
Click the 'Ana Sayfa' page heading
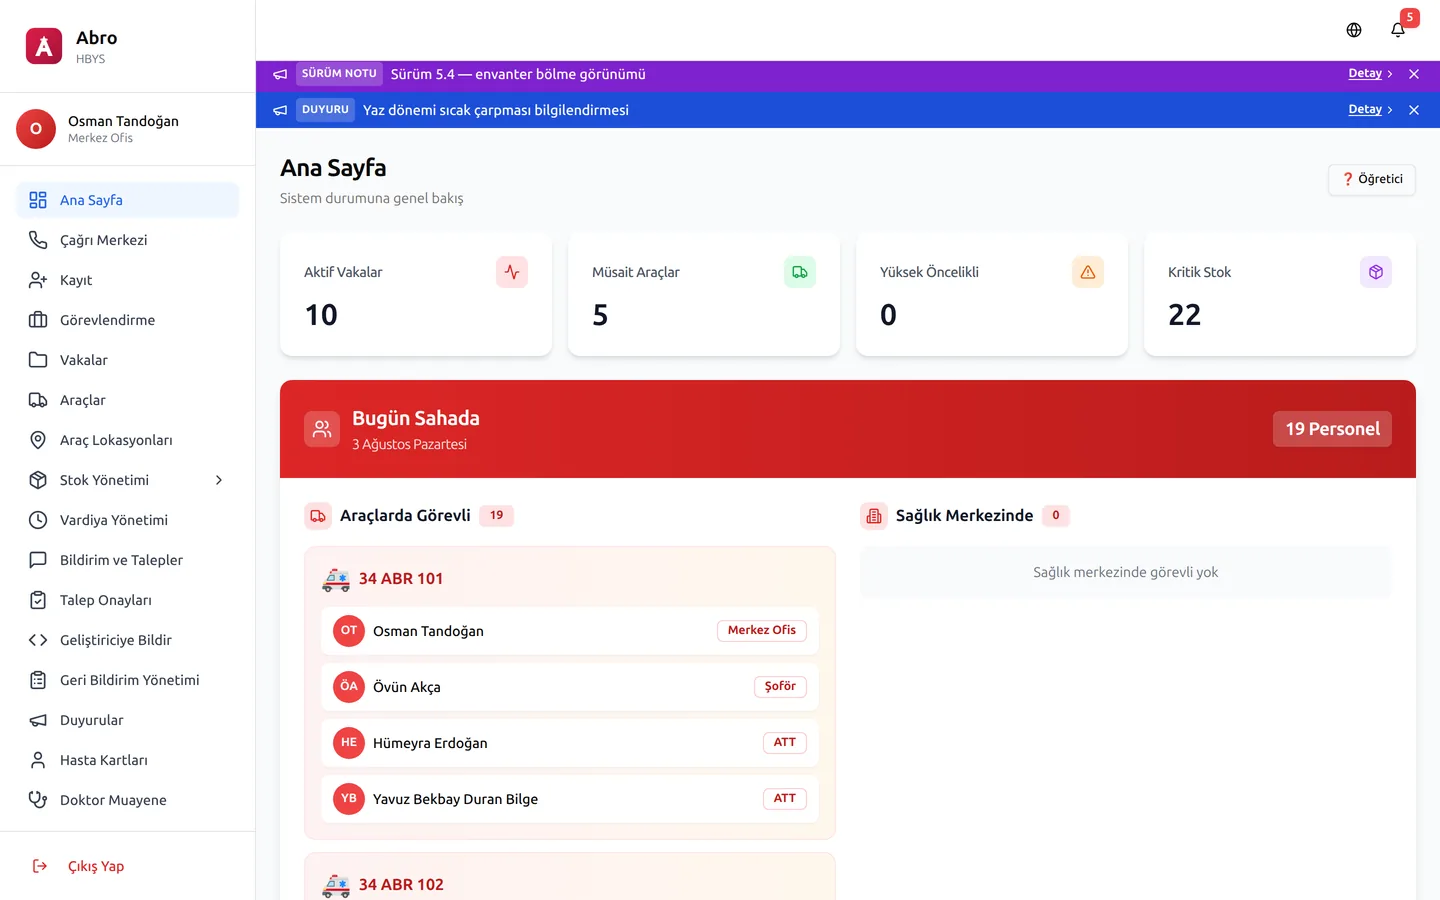[x=333, y=168]
